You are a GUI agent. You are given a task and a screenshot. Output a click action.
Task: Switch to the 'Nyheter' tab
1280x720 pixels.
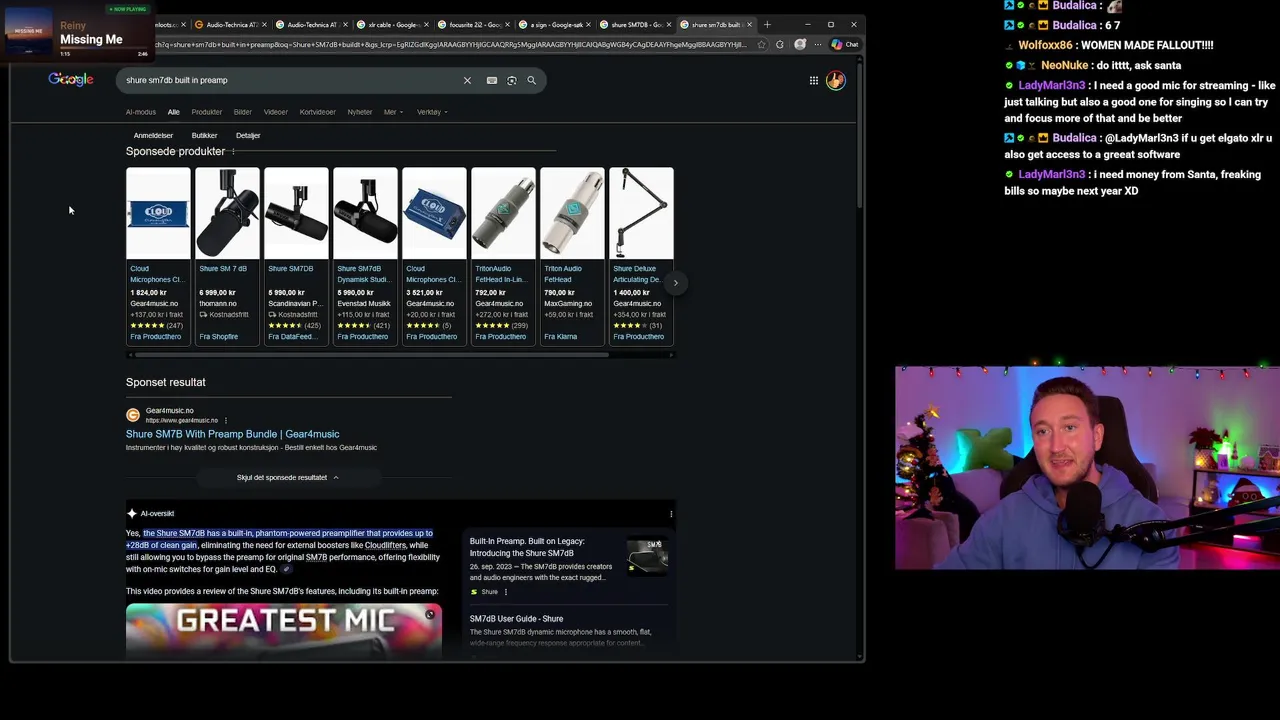[360, 112]
